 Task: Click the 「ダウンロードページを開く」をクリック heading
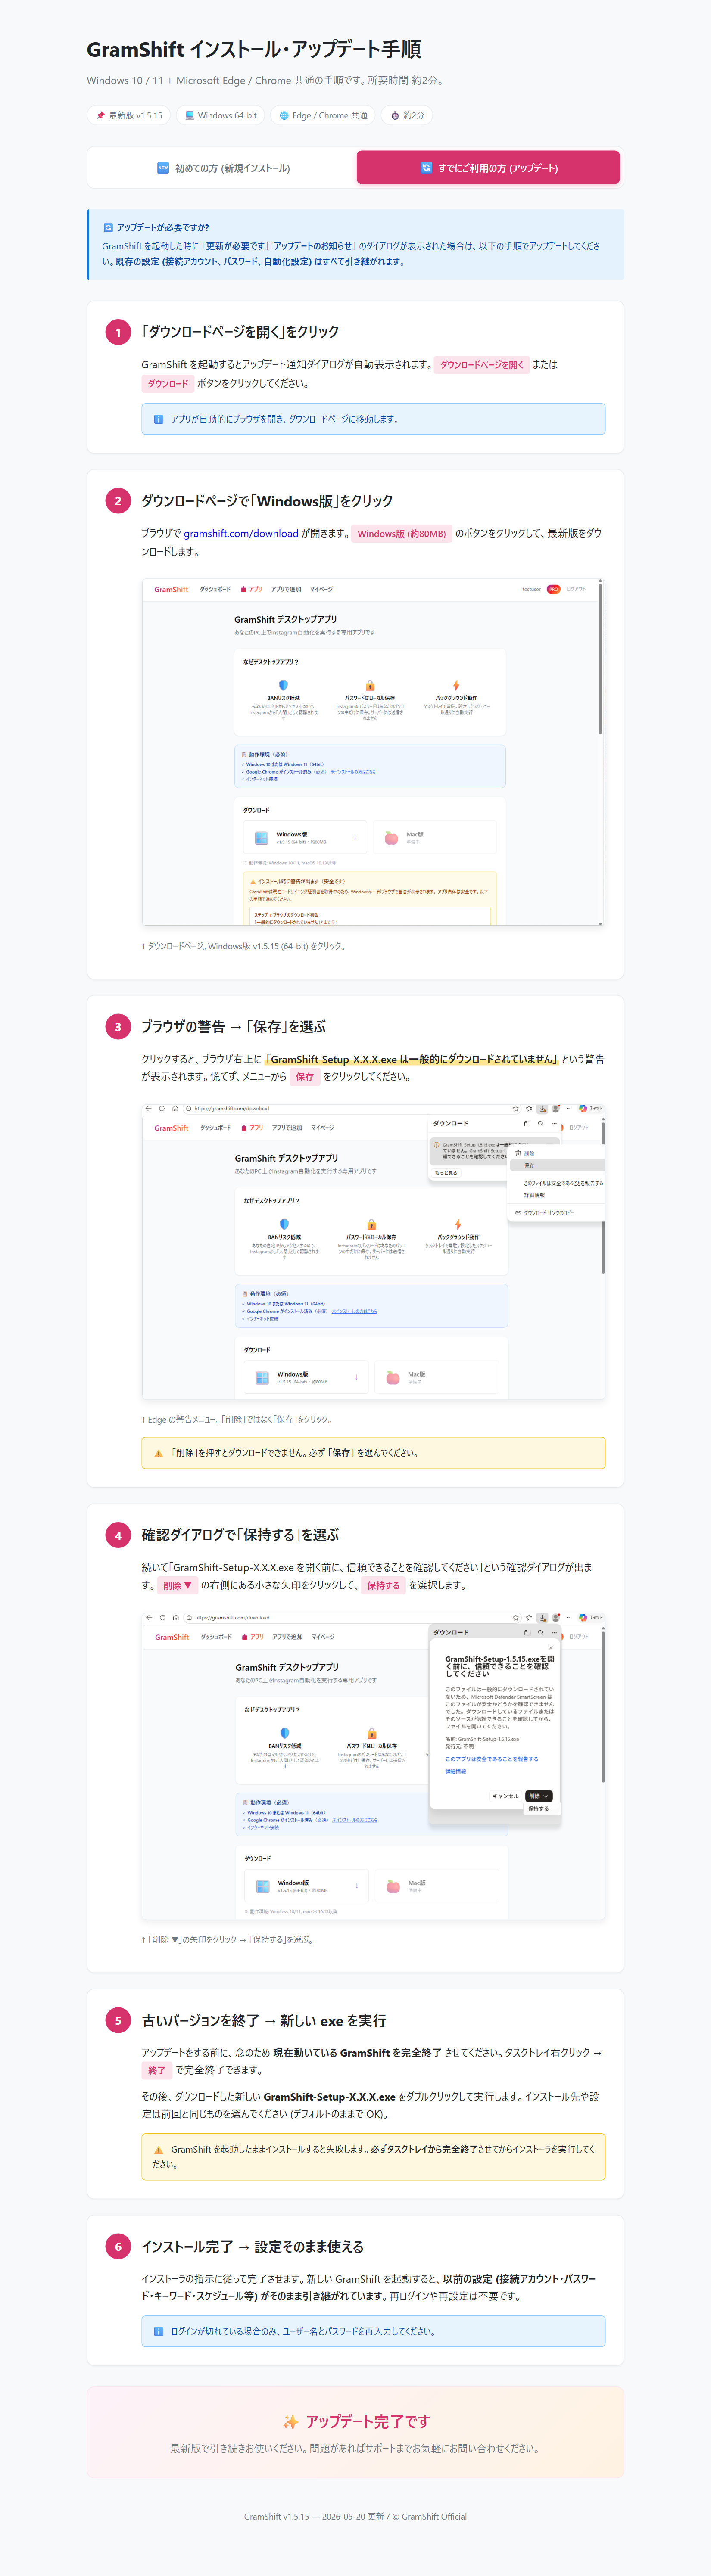240,331
